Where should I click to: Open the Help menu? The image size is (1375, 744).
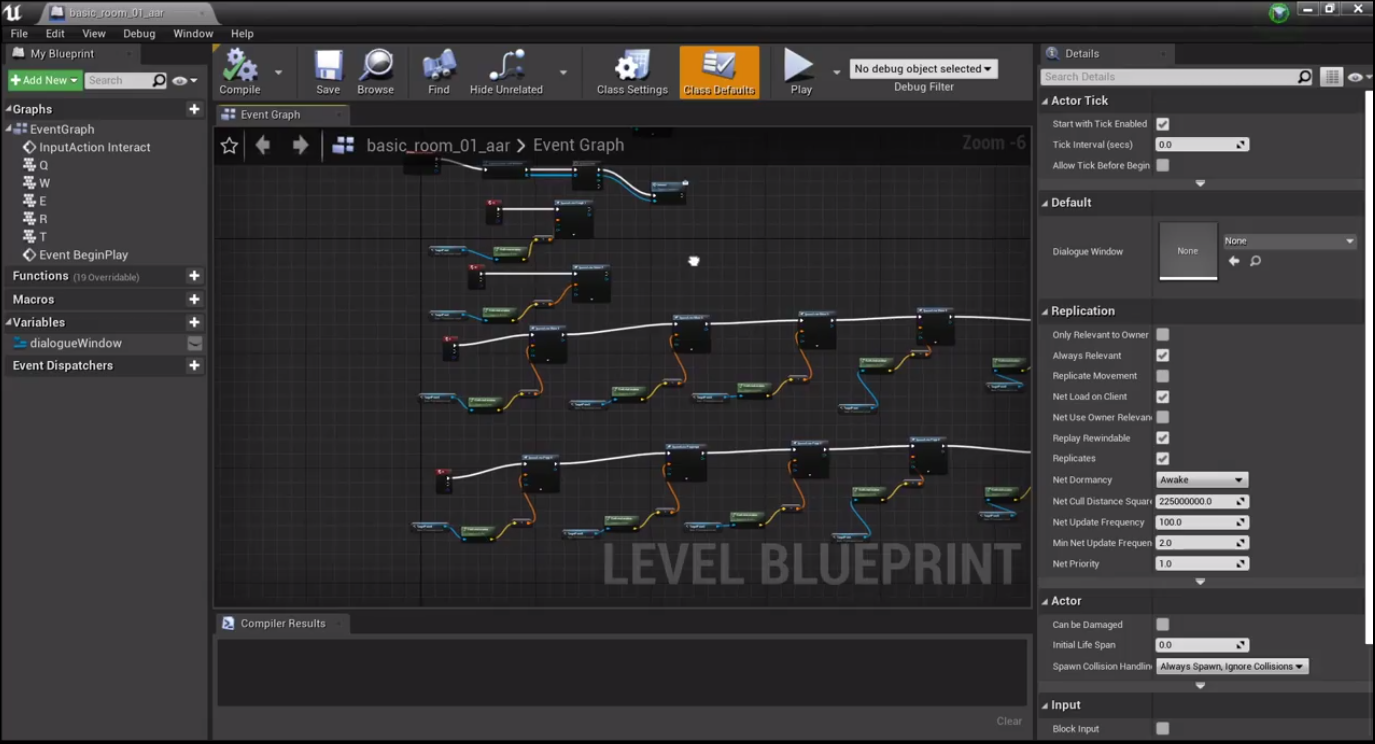tap(242, 33)
